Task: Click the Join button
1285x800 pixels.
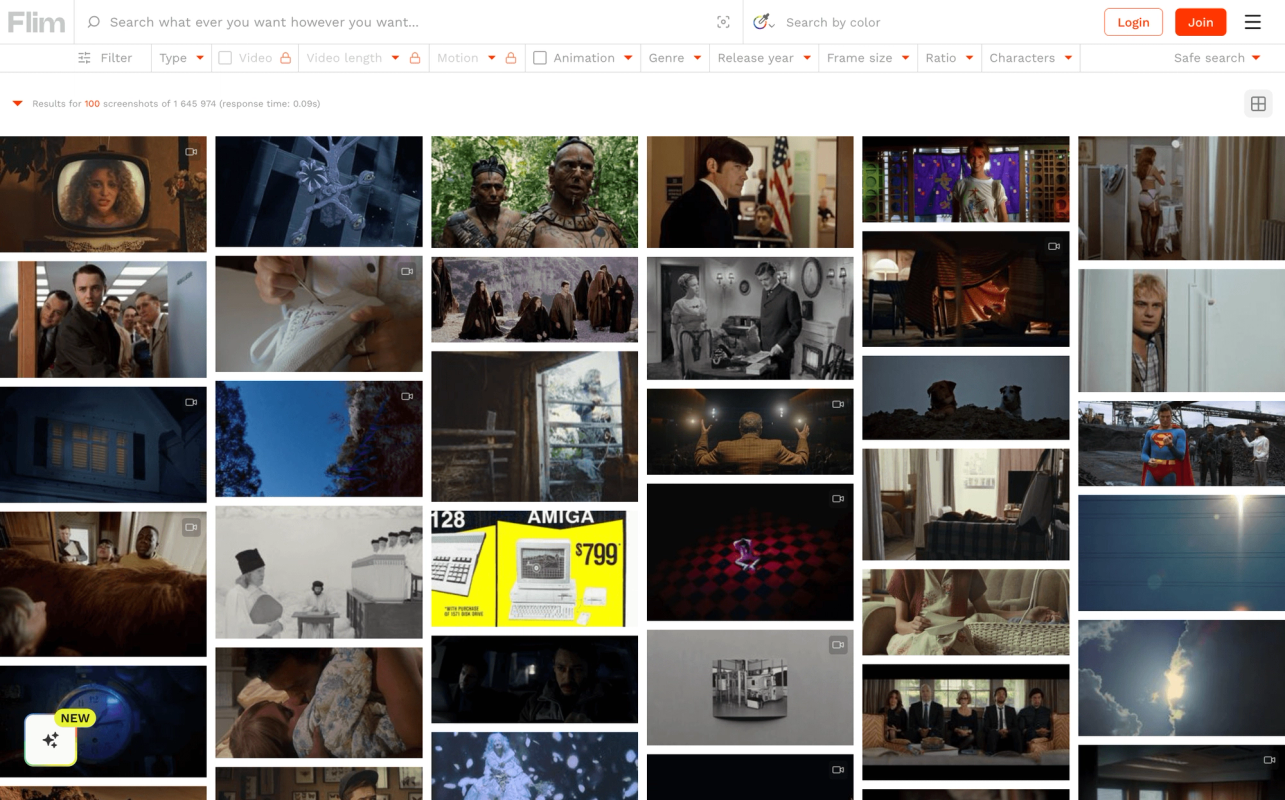Action: tap(1200, 22)
